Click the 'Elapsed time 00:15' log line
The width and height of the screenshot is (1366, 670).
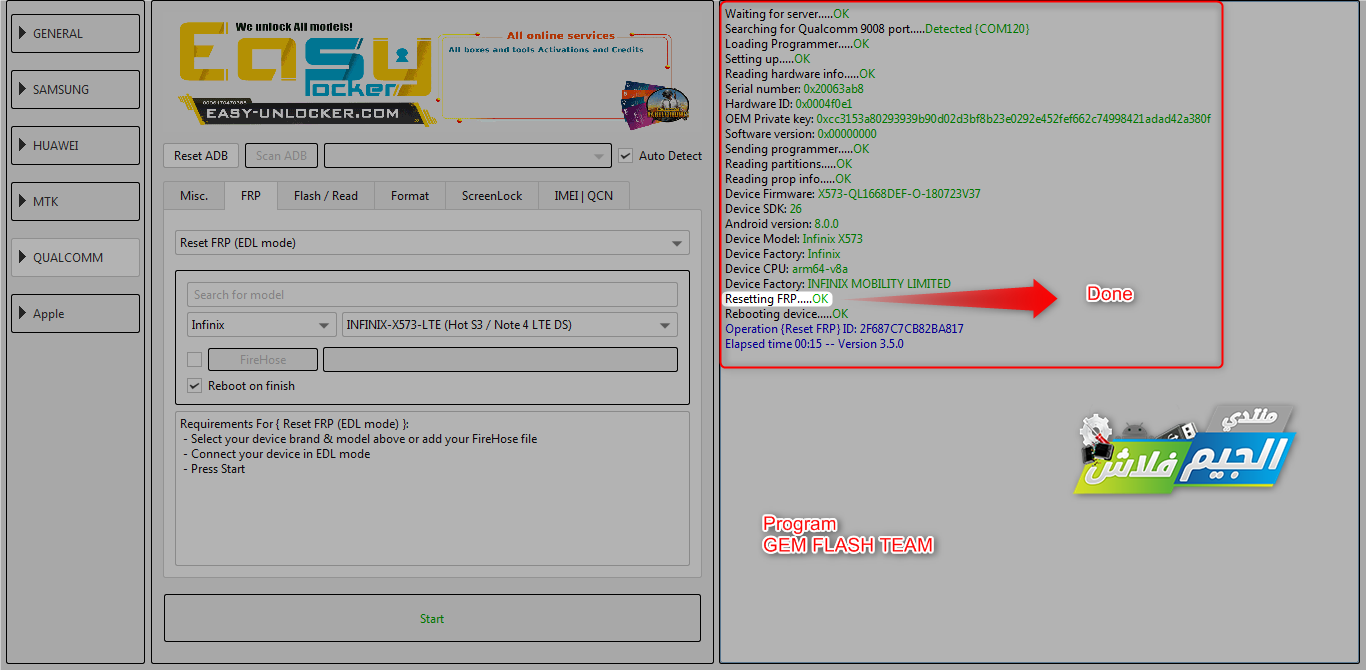(x=814, y=344)
